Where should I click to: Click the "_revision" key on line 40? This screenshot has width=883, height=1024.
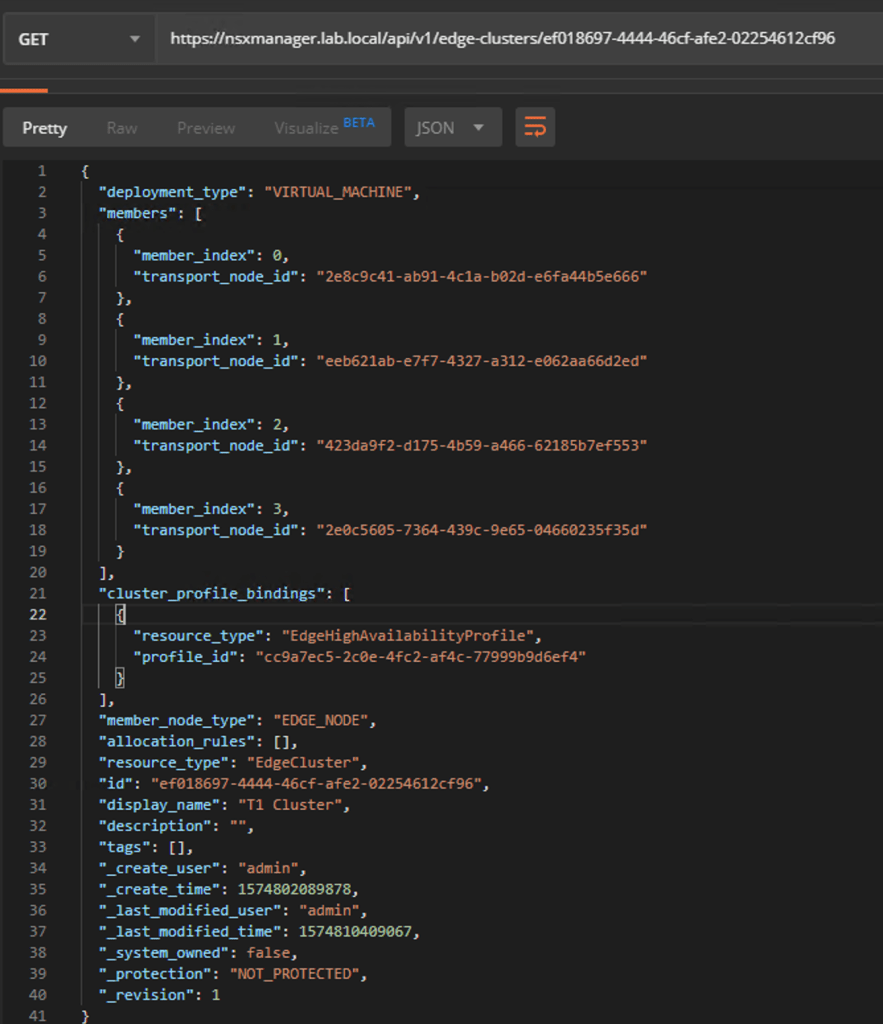point(145,994)
